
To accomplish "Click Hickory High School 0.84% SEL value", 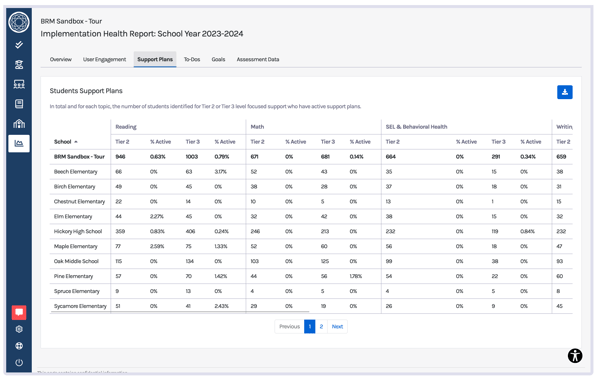I will [527, 231].
